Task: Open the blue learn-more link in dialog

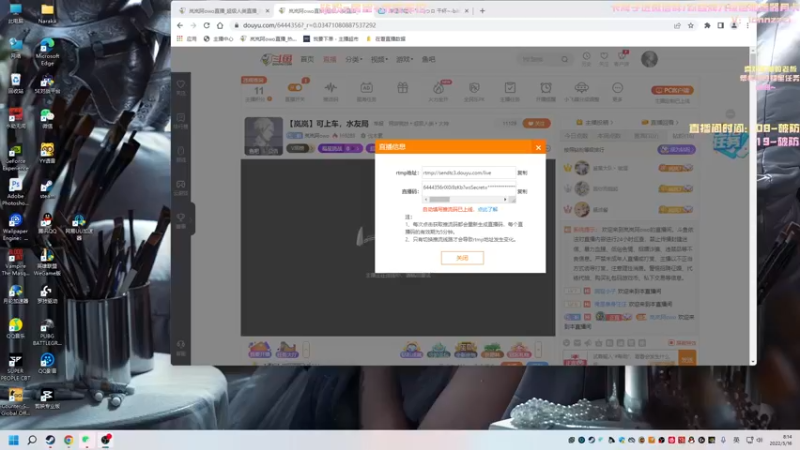Action: pos(488,209)
